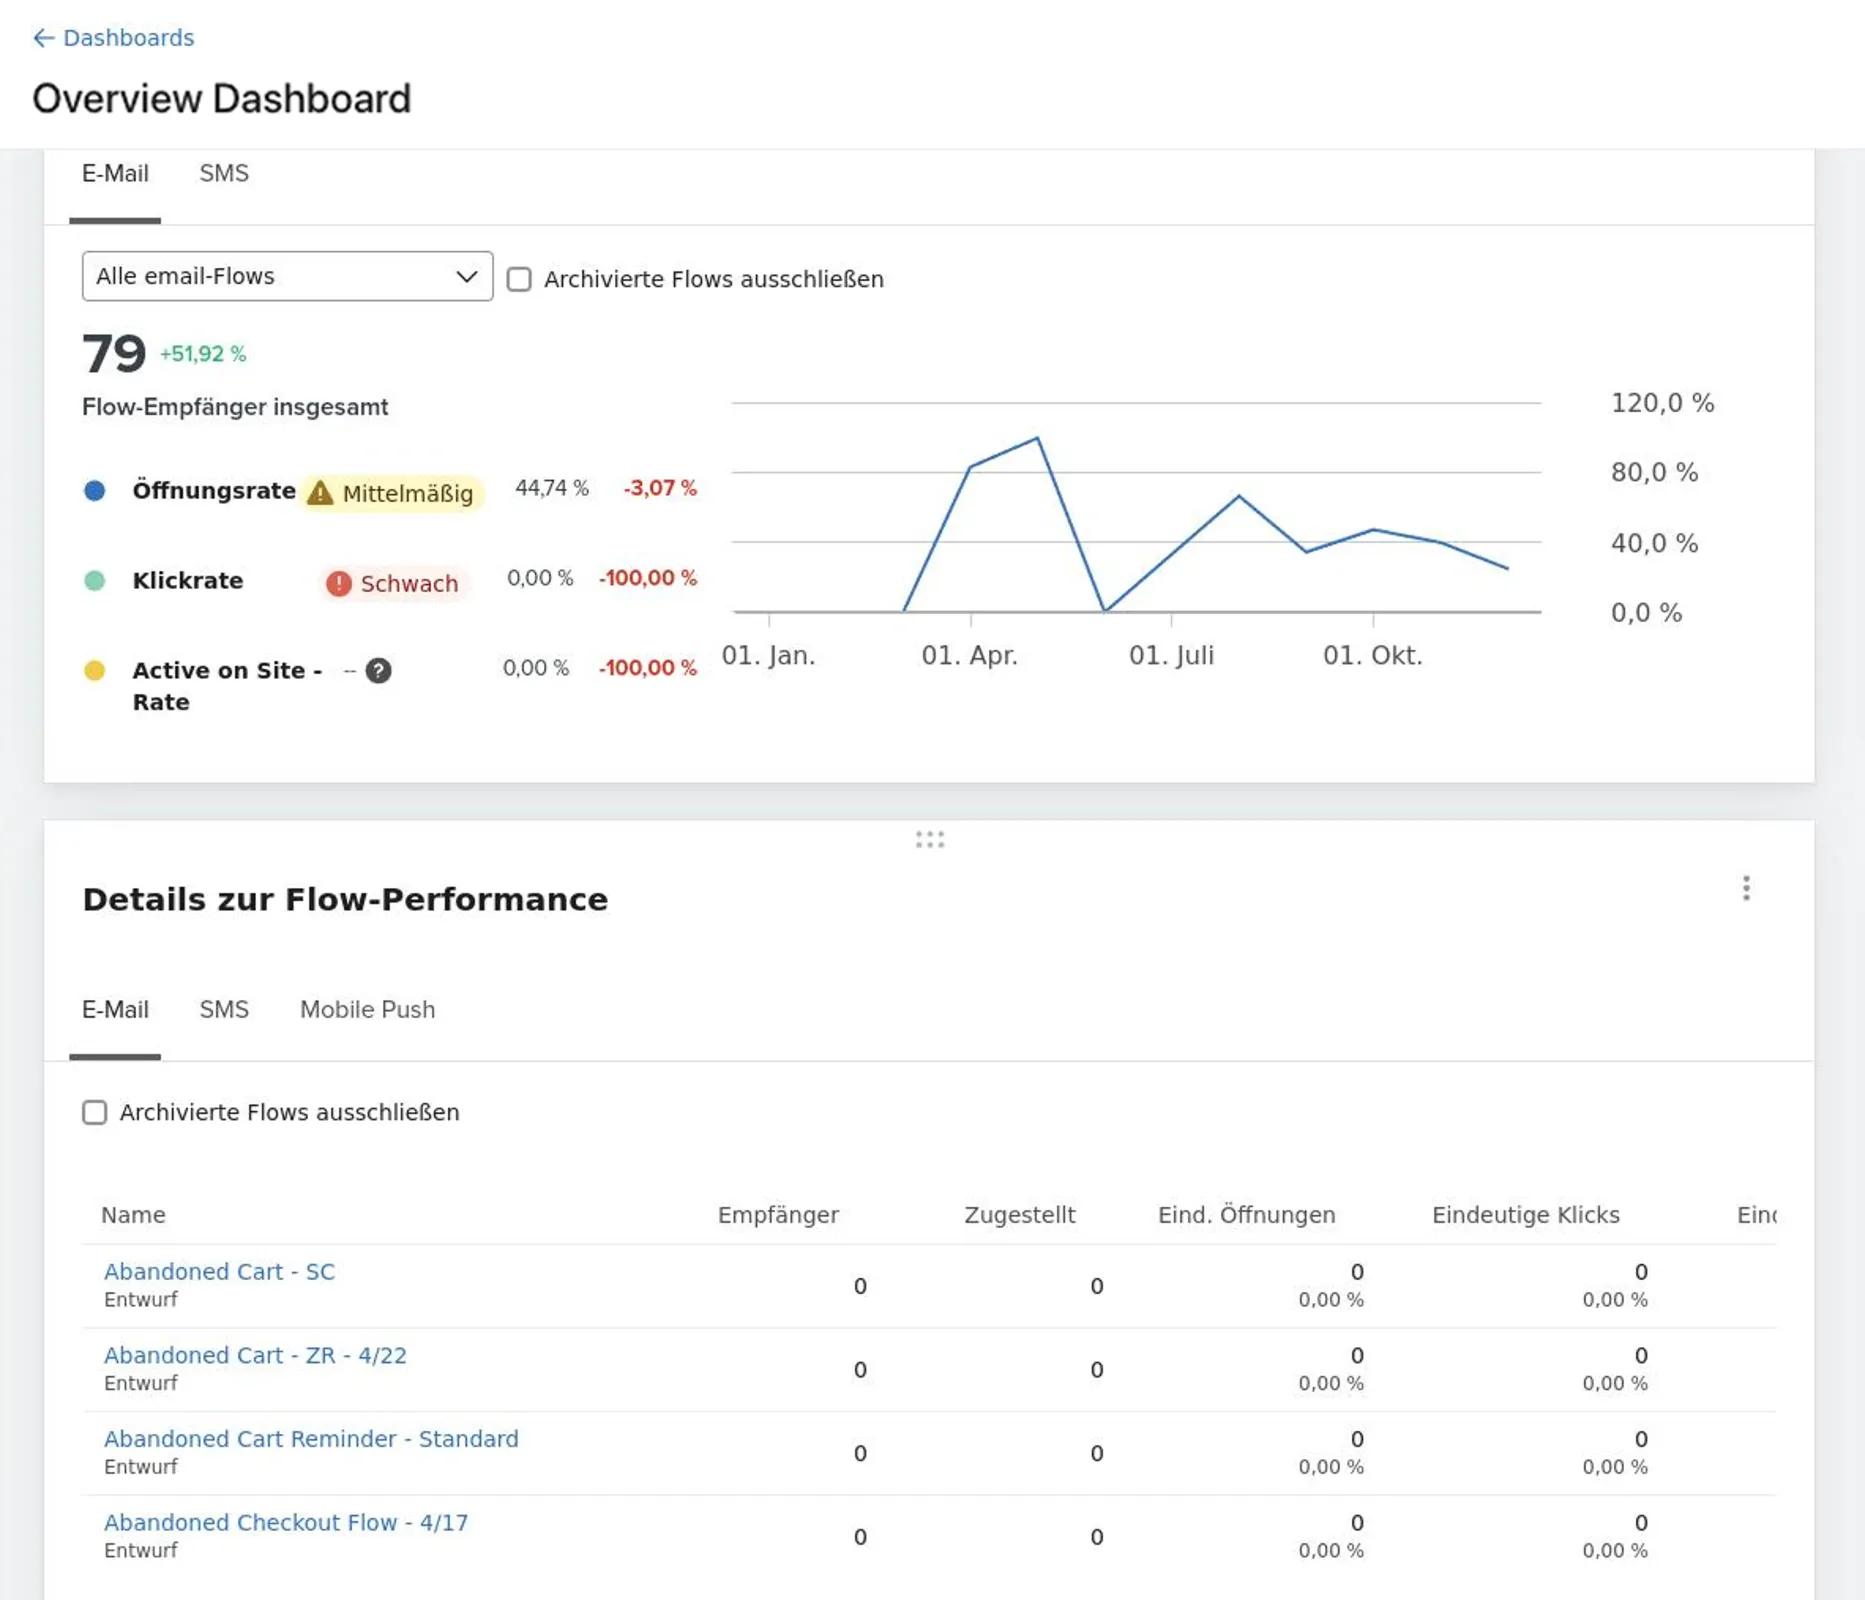
Task: Click the blue Öffnungsrate legend dot
Action: 95,491
